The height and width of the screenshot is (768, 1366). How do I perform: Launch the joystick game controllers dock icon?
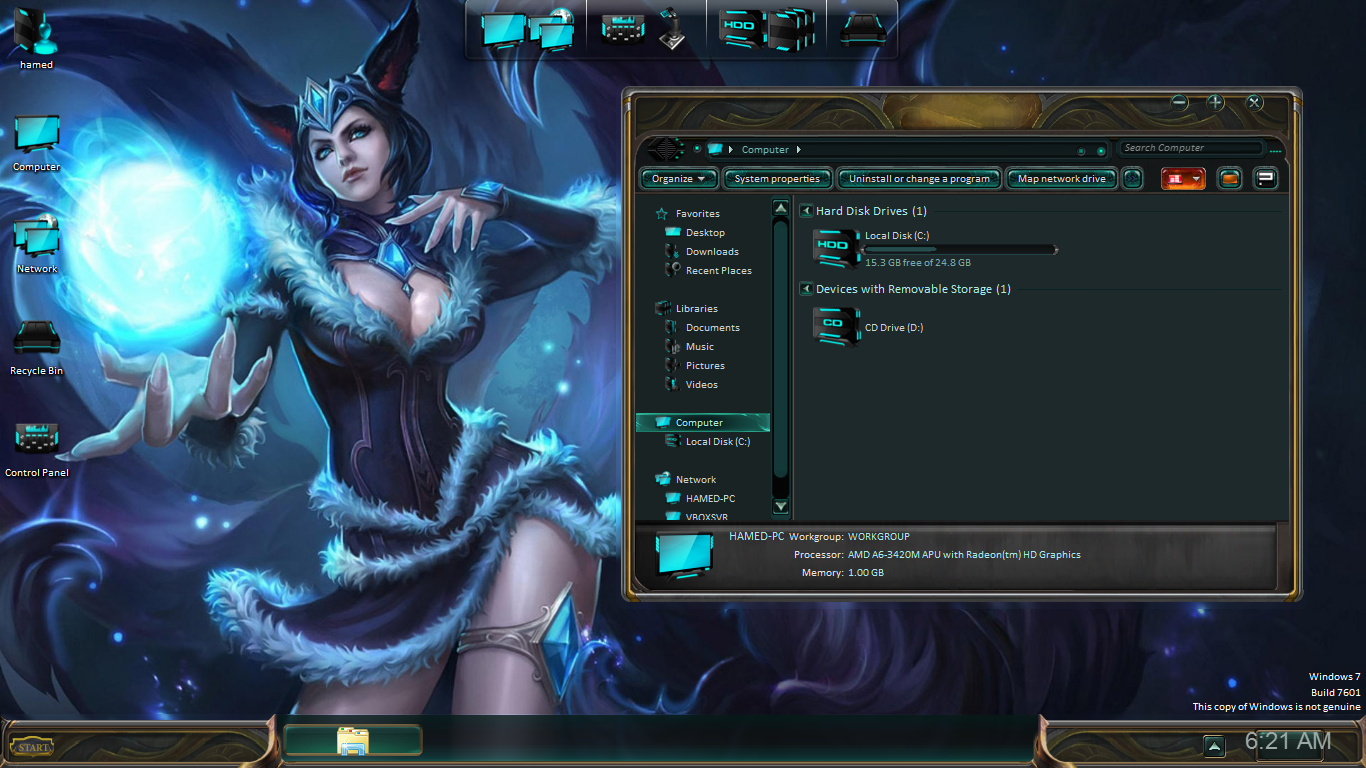(674, 28)
